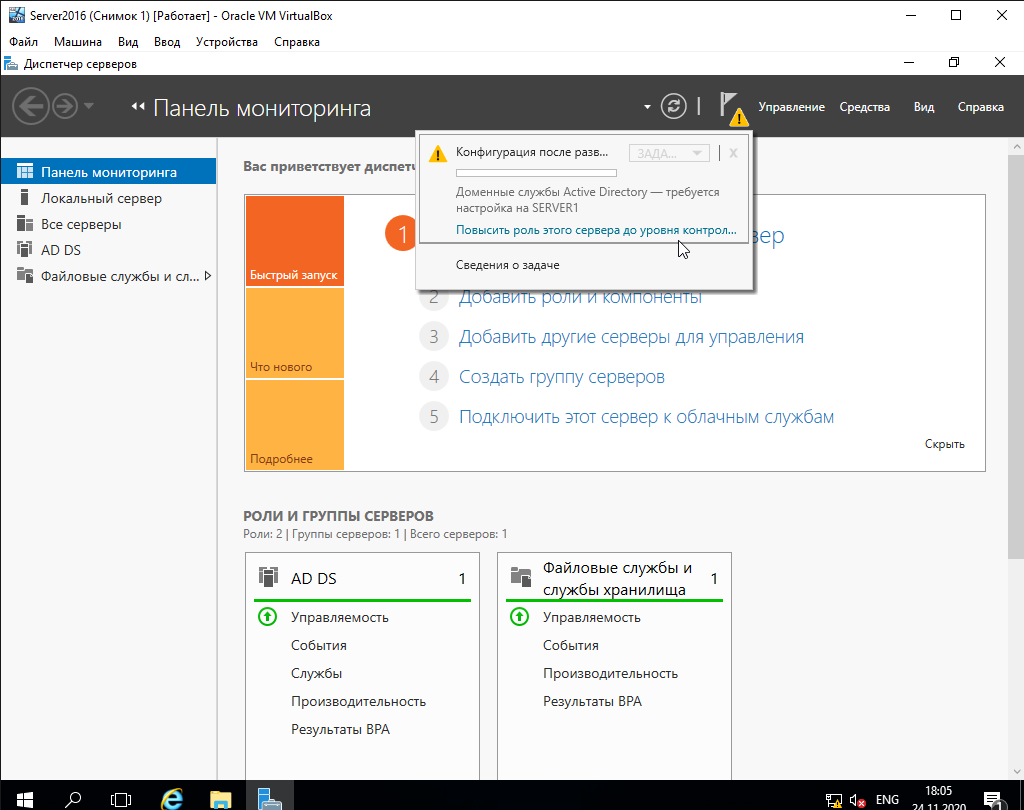
Task: Open the task dropdown in notification
Action: tap(669, 153)
